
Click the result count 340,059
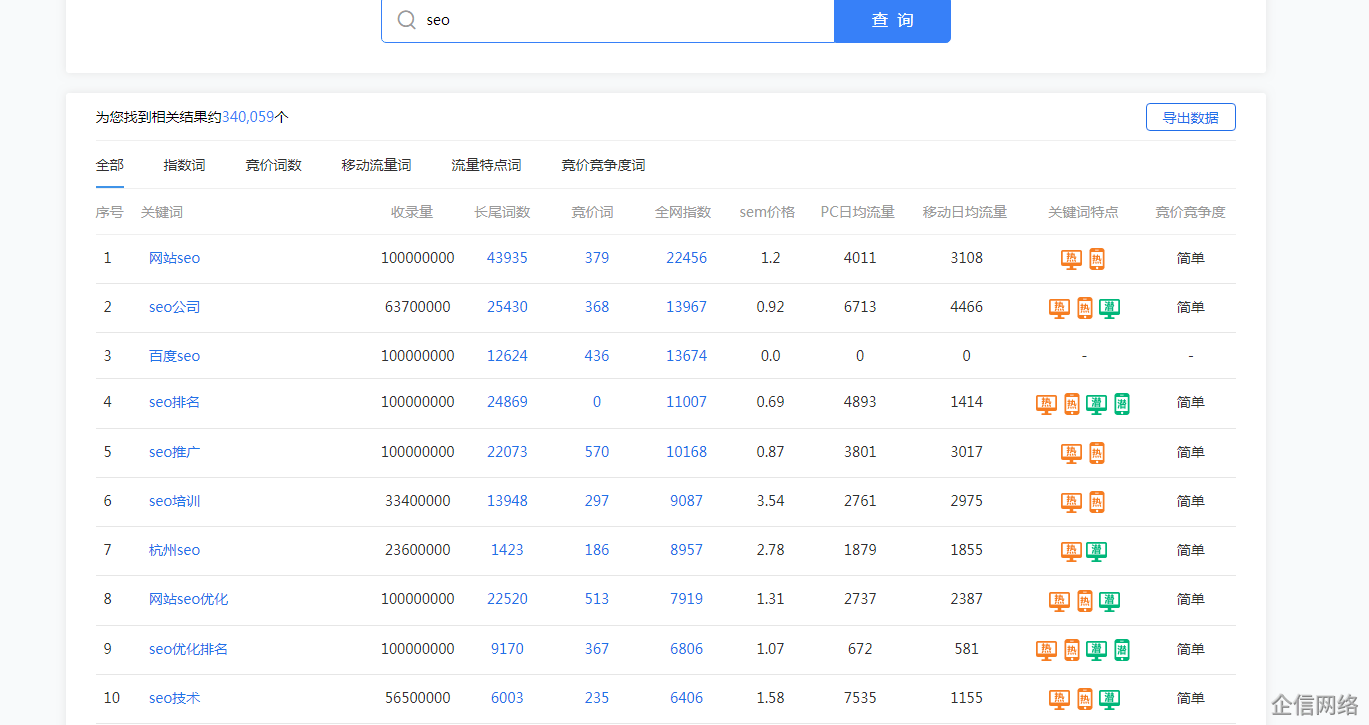tap(248, 117)
